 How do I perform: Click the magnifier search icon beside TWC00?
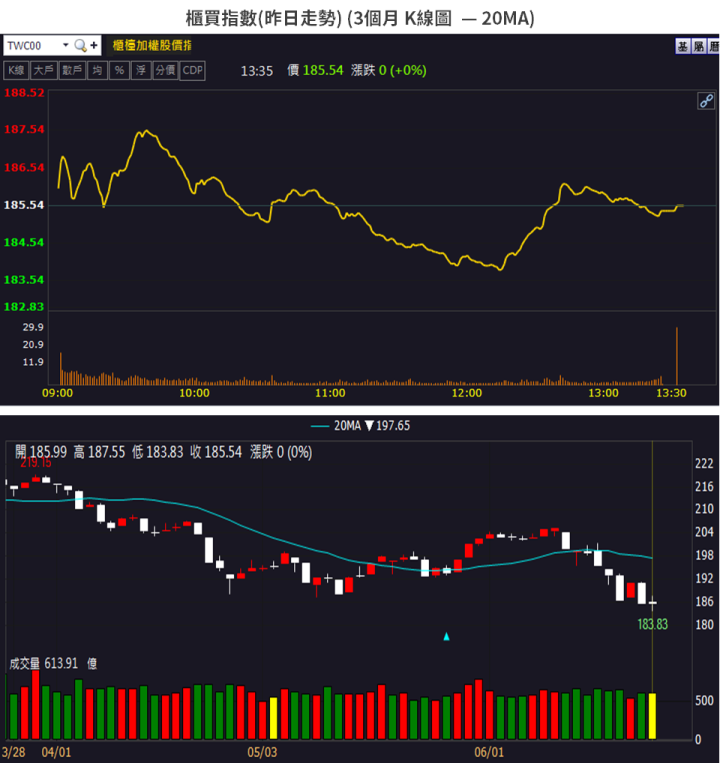tap(81, 45)
